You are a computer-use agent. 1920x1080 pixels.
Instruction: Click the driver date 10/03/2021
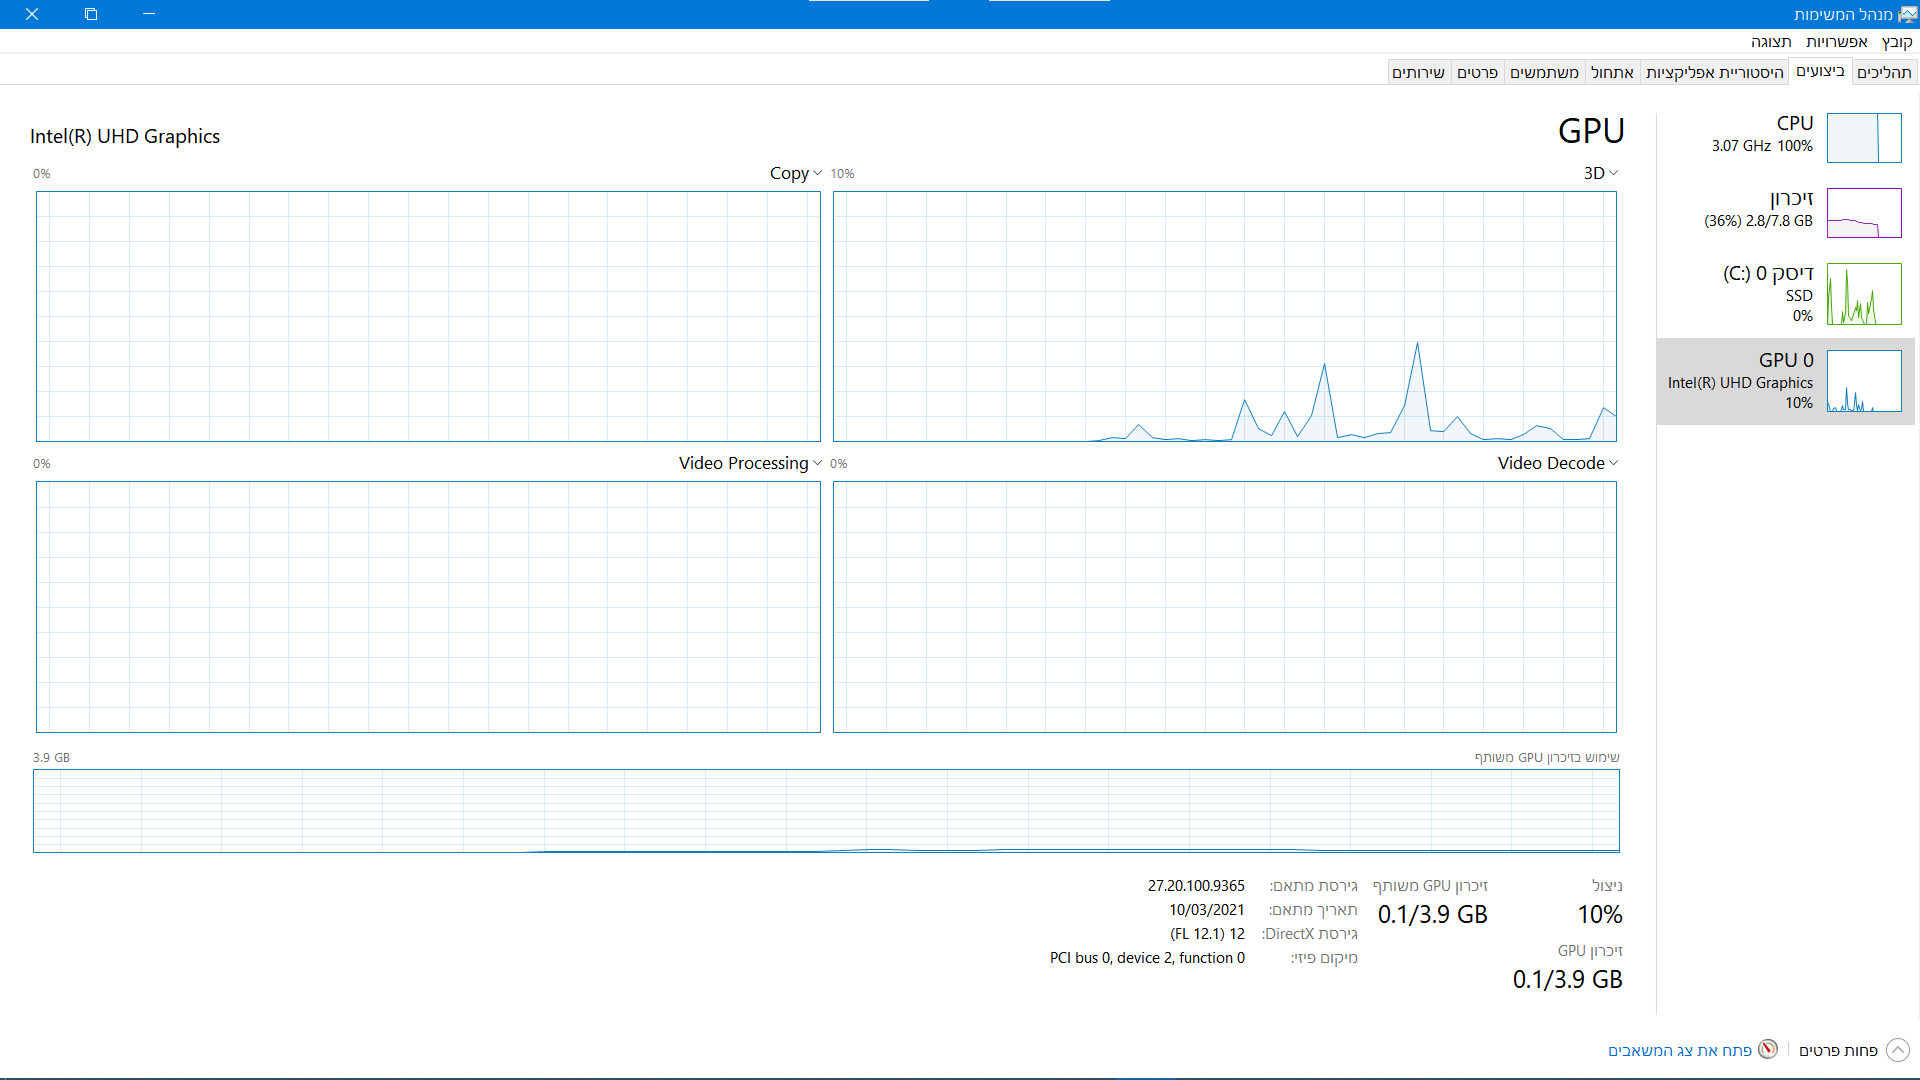tap(1207, 910)
